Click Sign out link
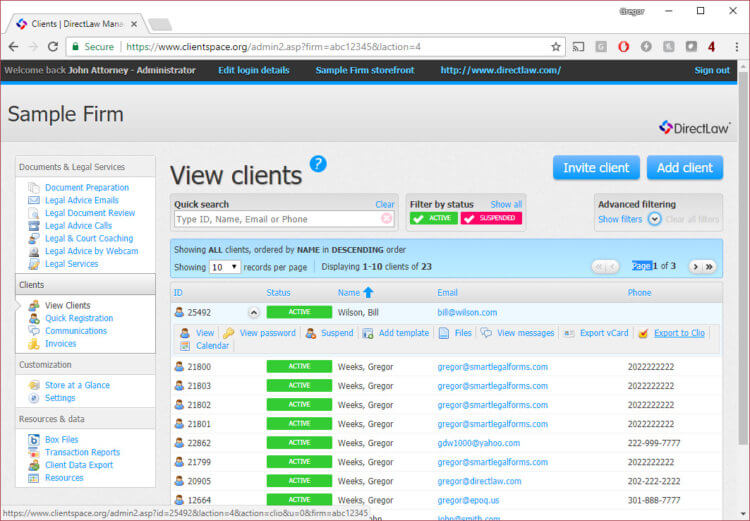 [x=712, y=70]
